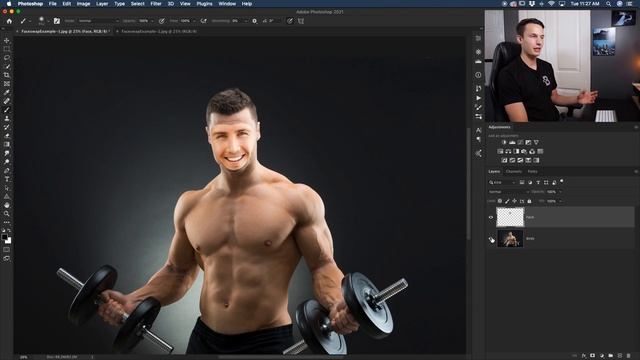Switch to the Channels tab
640x360 pixels.
pos(513,171)
